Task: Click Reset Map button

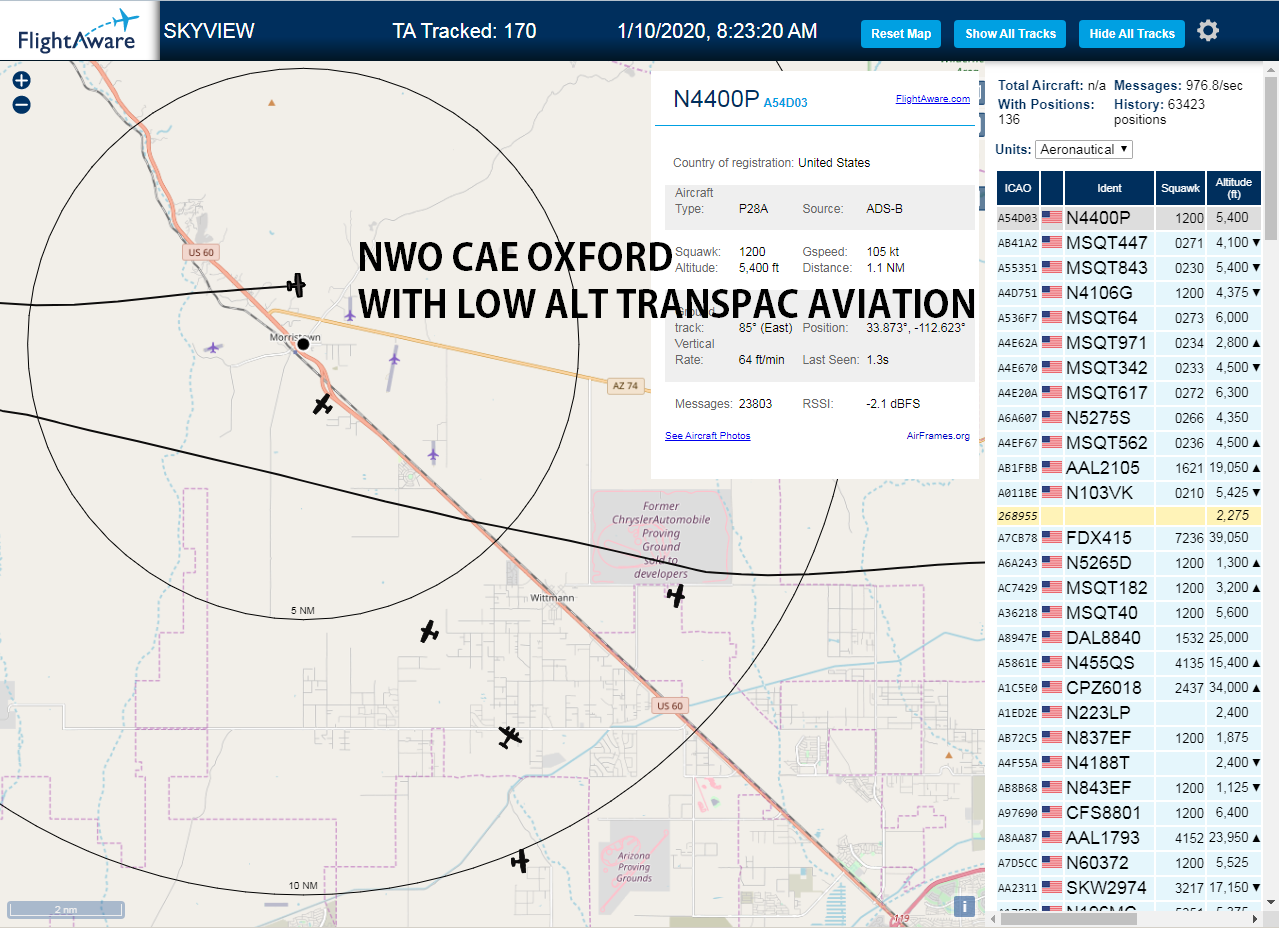Action: (x=901, y=33)
